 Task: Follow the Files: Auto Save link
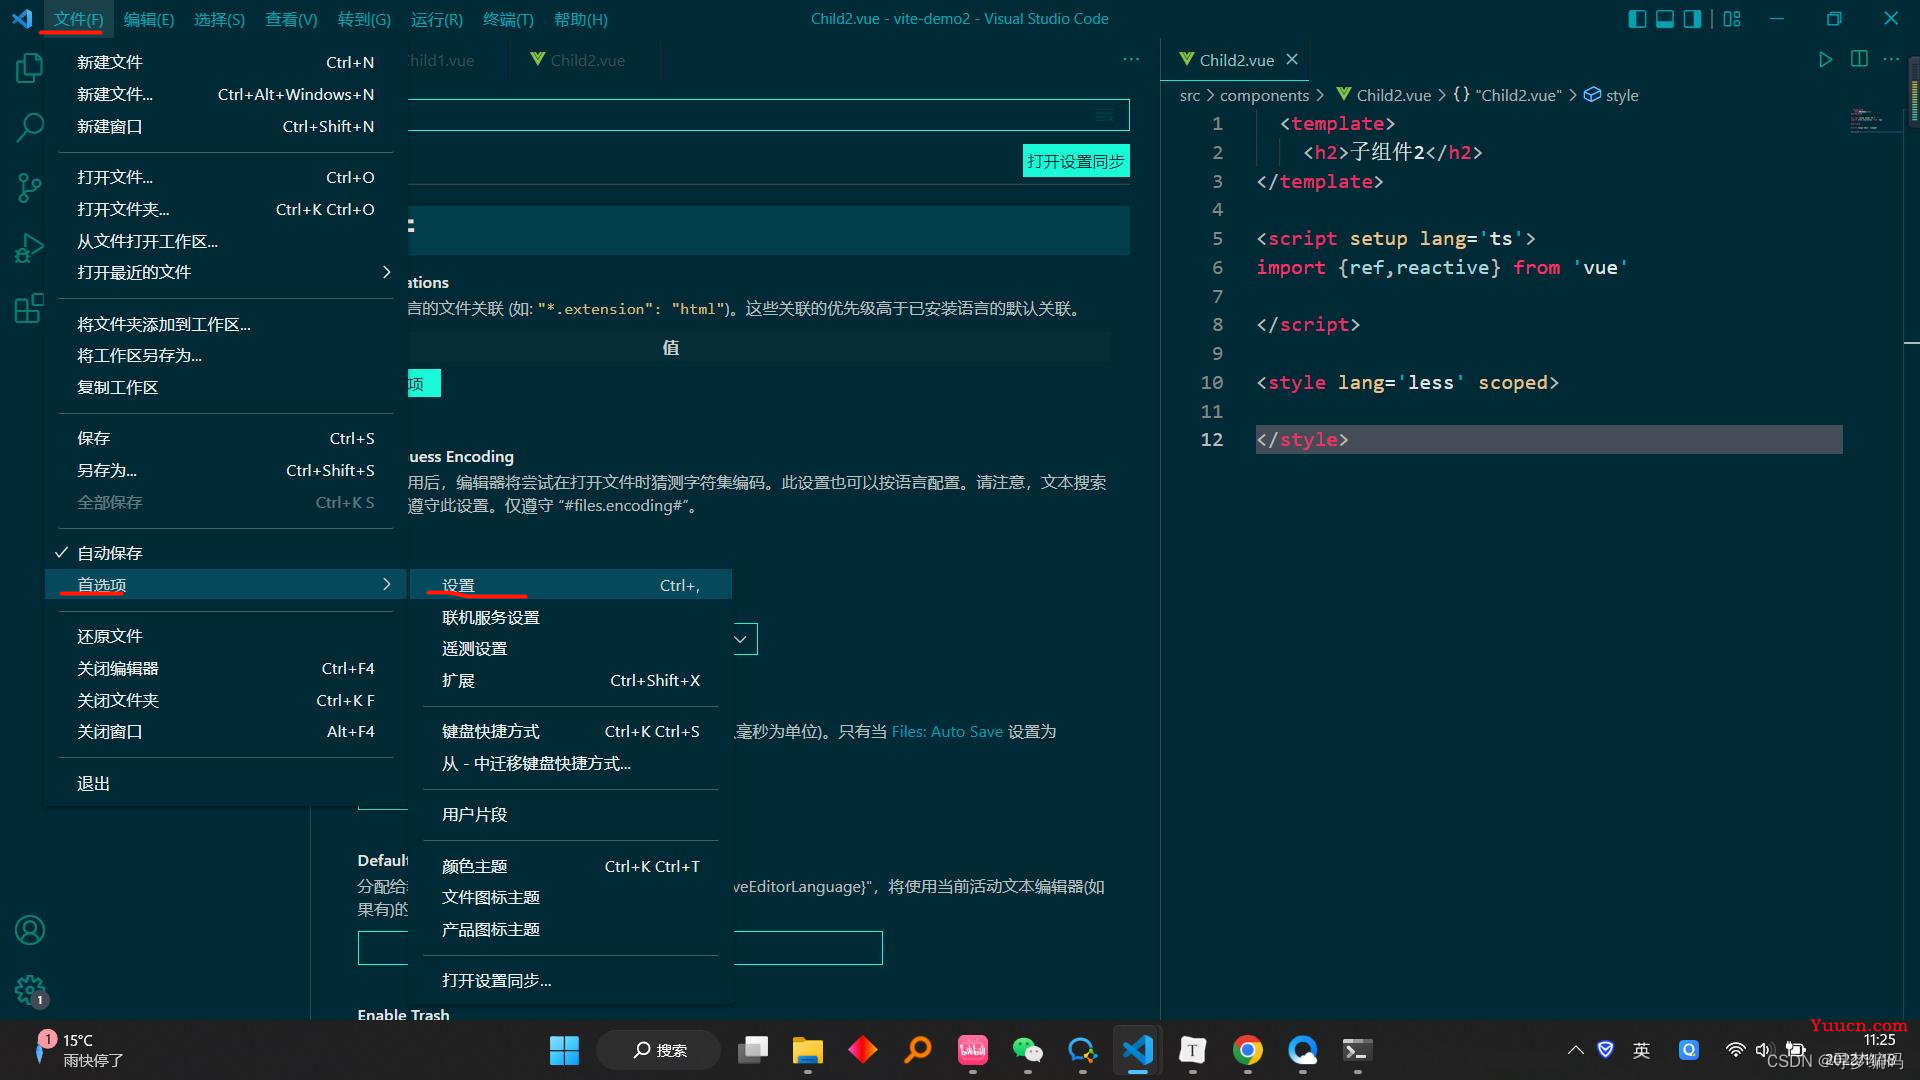tap(946, 731)
